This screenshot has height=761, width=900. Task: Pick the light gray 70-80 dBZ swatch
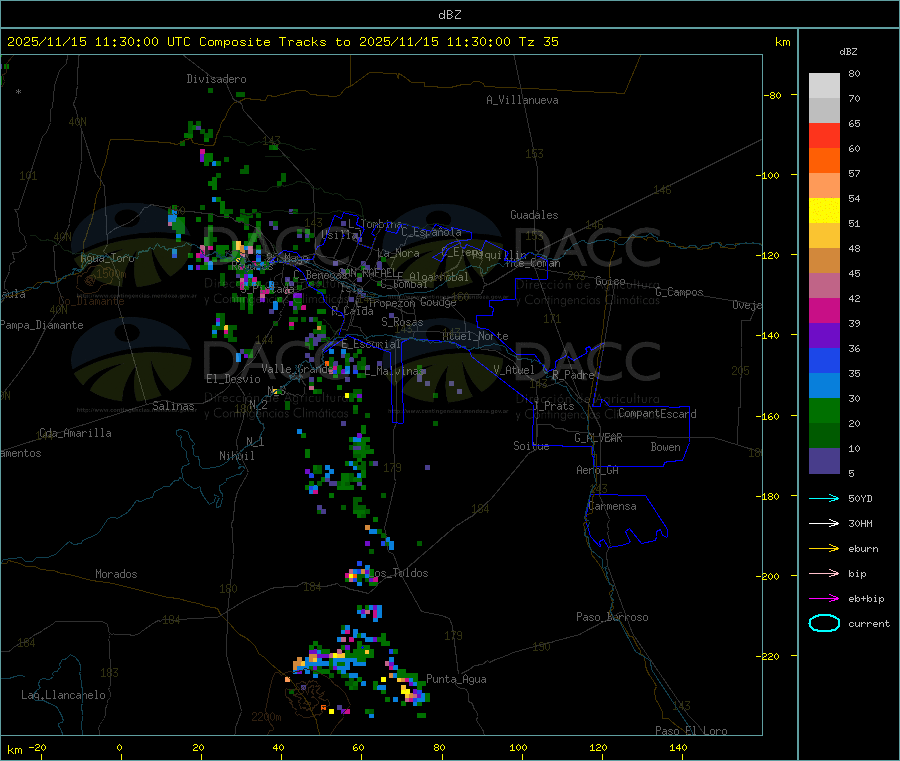[824, 86]
